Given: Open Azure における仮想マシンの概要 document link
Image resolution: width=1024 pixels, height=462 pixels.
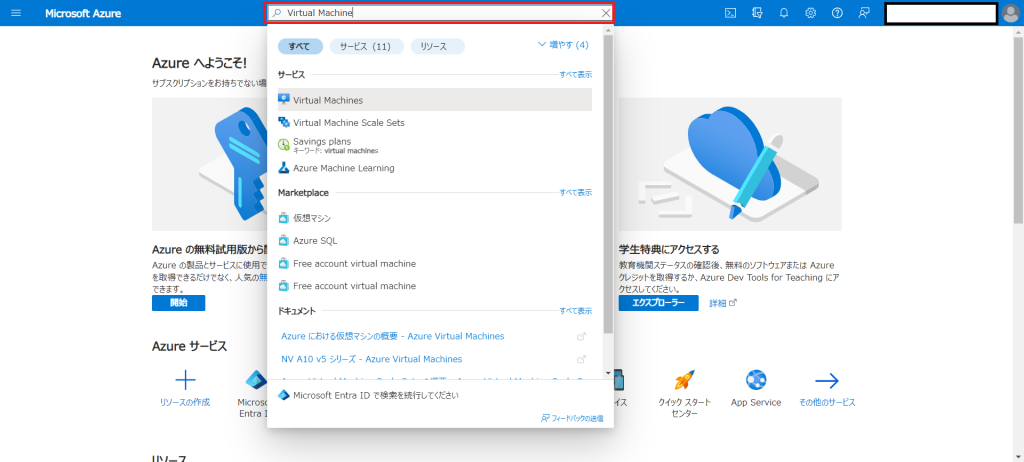Looking at the screenshot, I should [392, 336].
